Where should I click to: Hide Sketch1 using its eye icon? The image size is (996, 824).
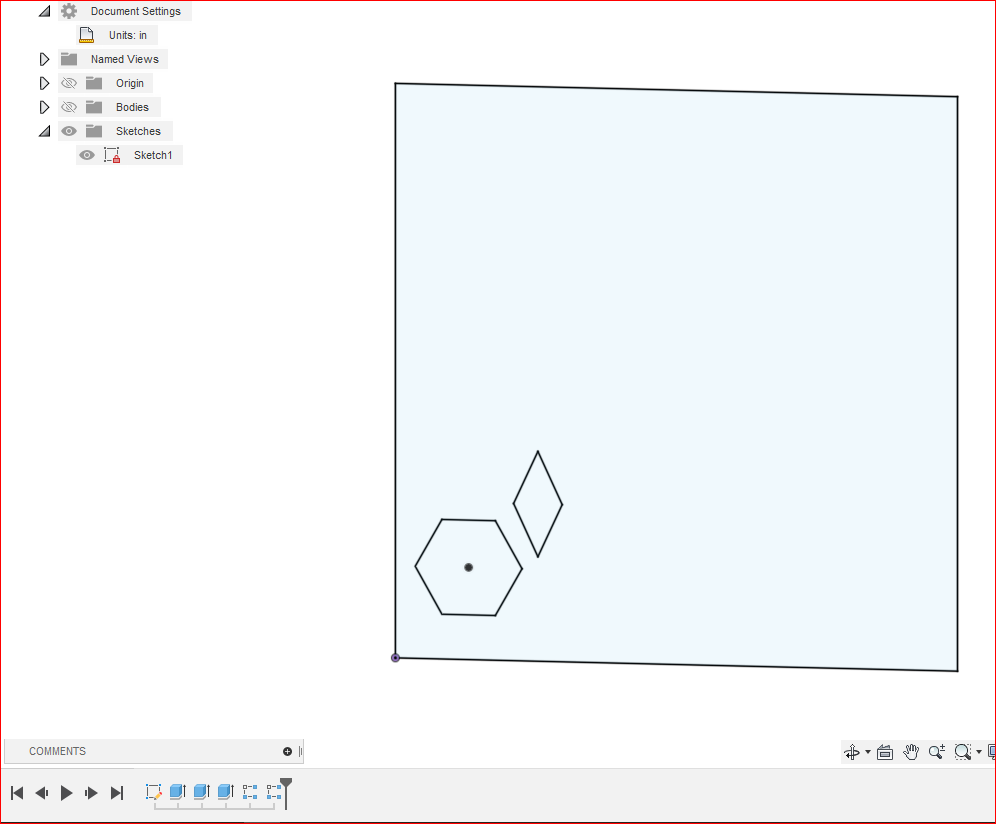86,154
